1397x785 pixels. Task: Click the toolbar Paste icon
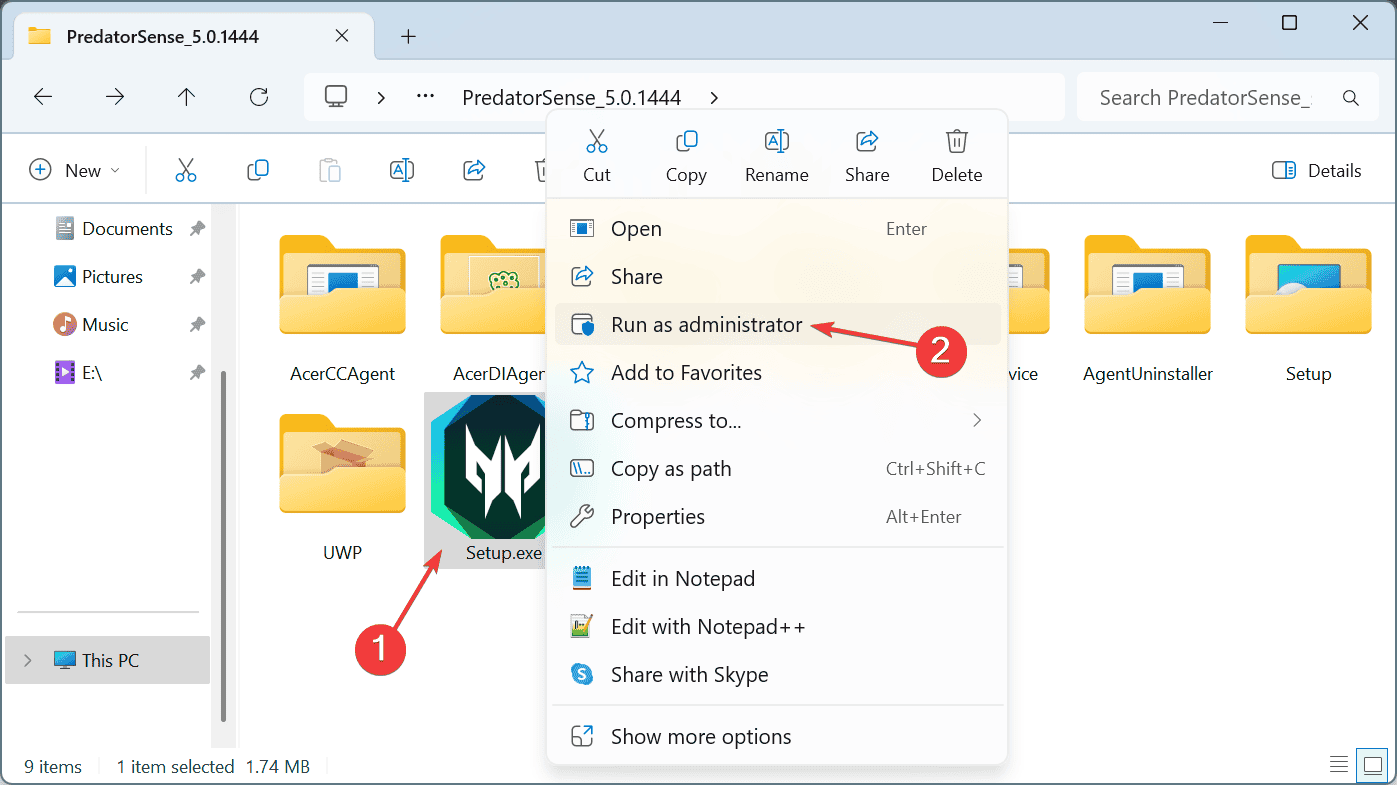click(x=330, y=171)
